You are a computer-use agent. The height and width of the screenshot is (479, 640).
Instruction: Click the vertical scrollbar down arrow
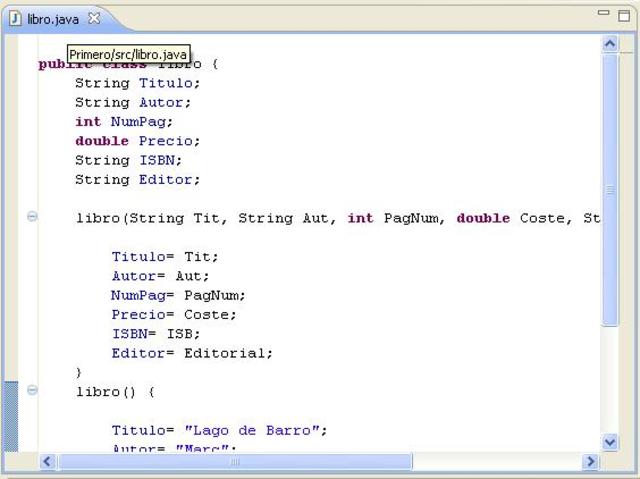pyautogui.click(x=610, y=442)
